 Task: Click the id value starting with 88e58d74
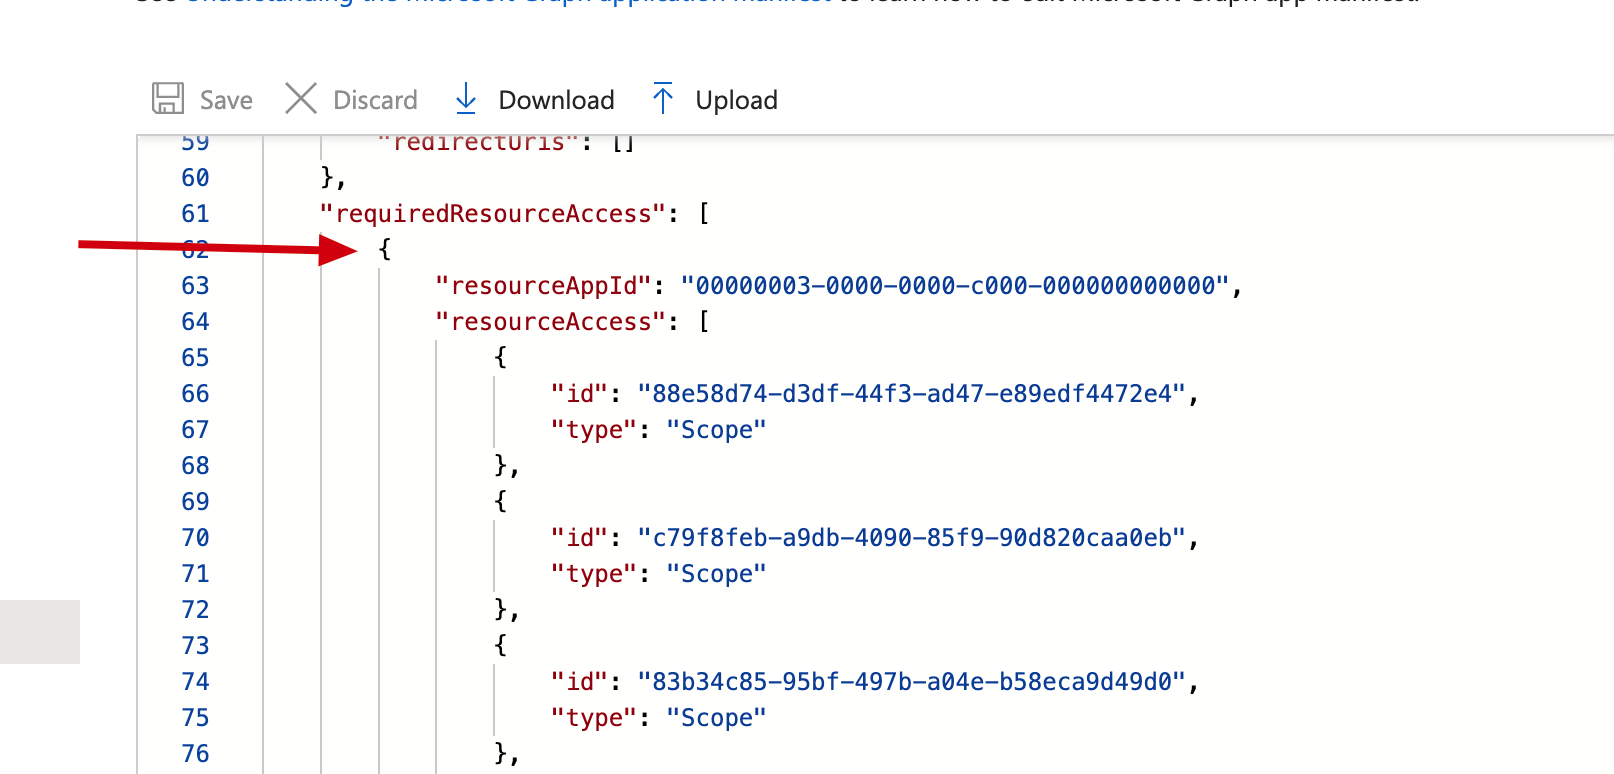tap(911, 394)
